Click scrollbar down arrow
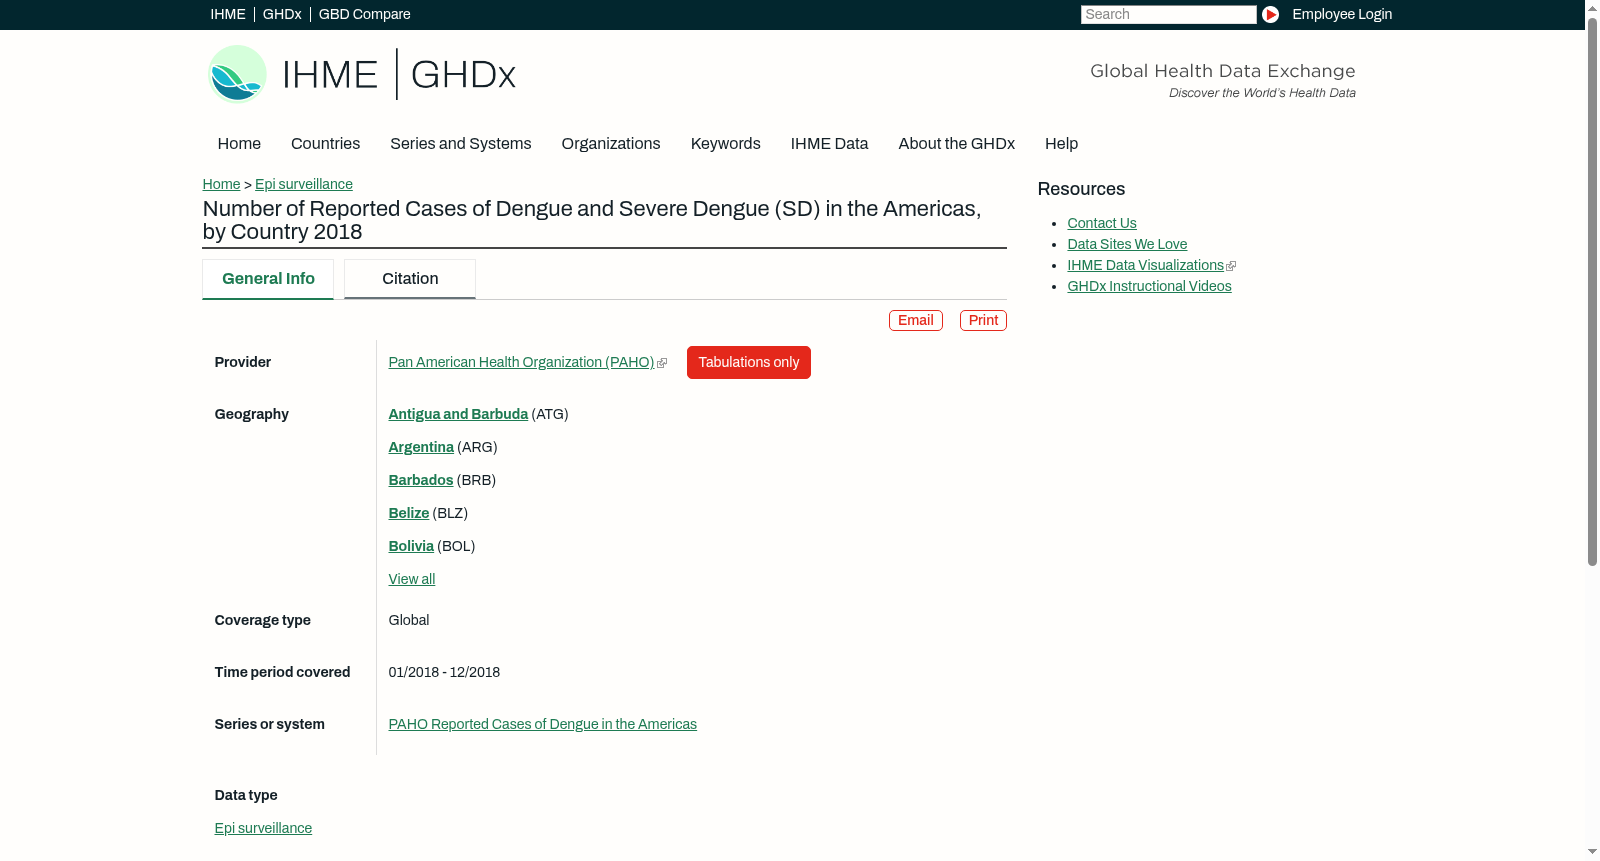This screenshot has width=1600, height=861. 1592,853
